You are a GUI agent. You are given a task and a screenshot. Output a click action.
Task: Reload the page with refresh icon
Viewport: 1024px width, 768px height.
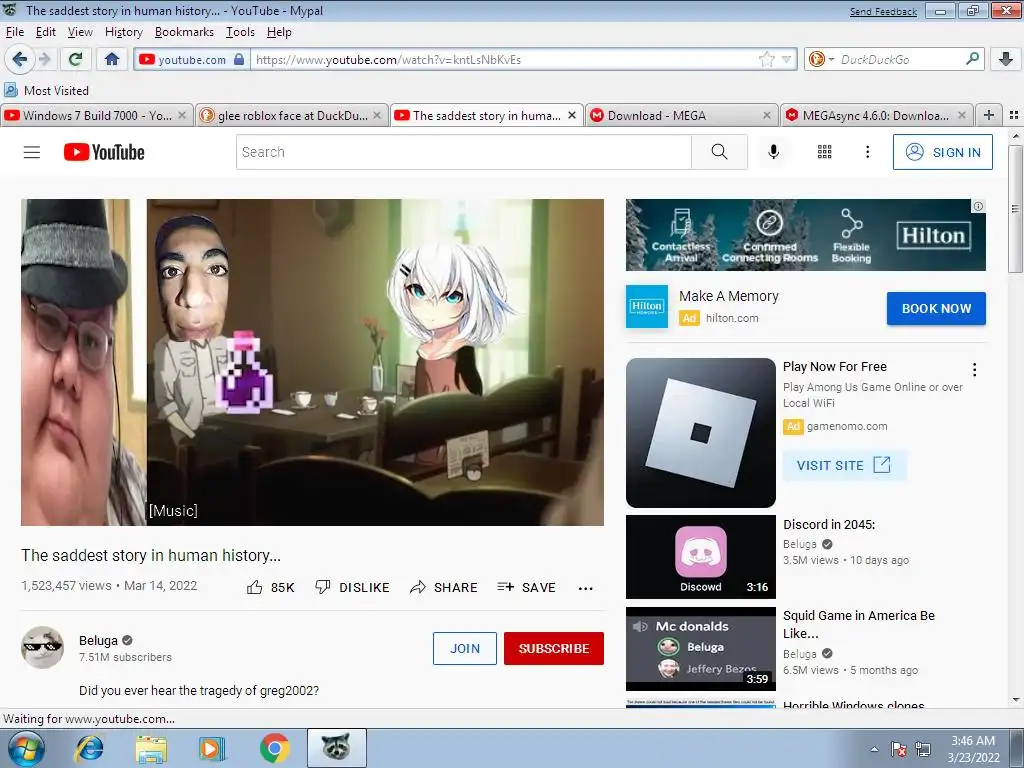(75, 59)
